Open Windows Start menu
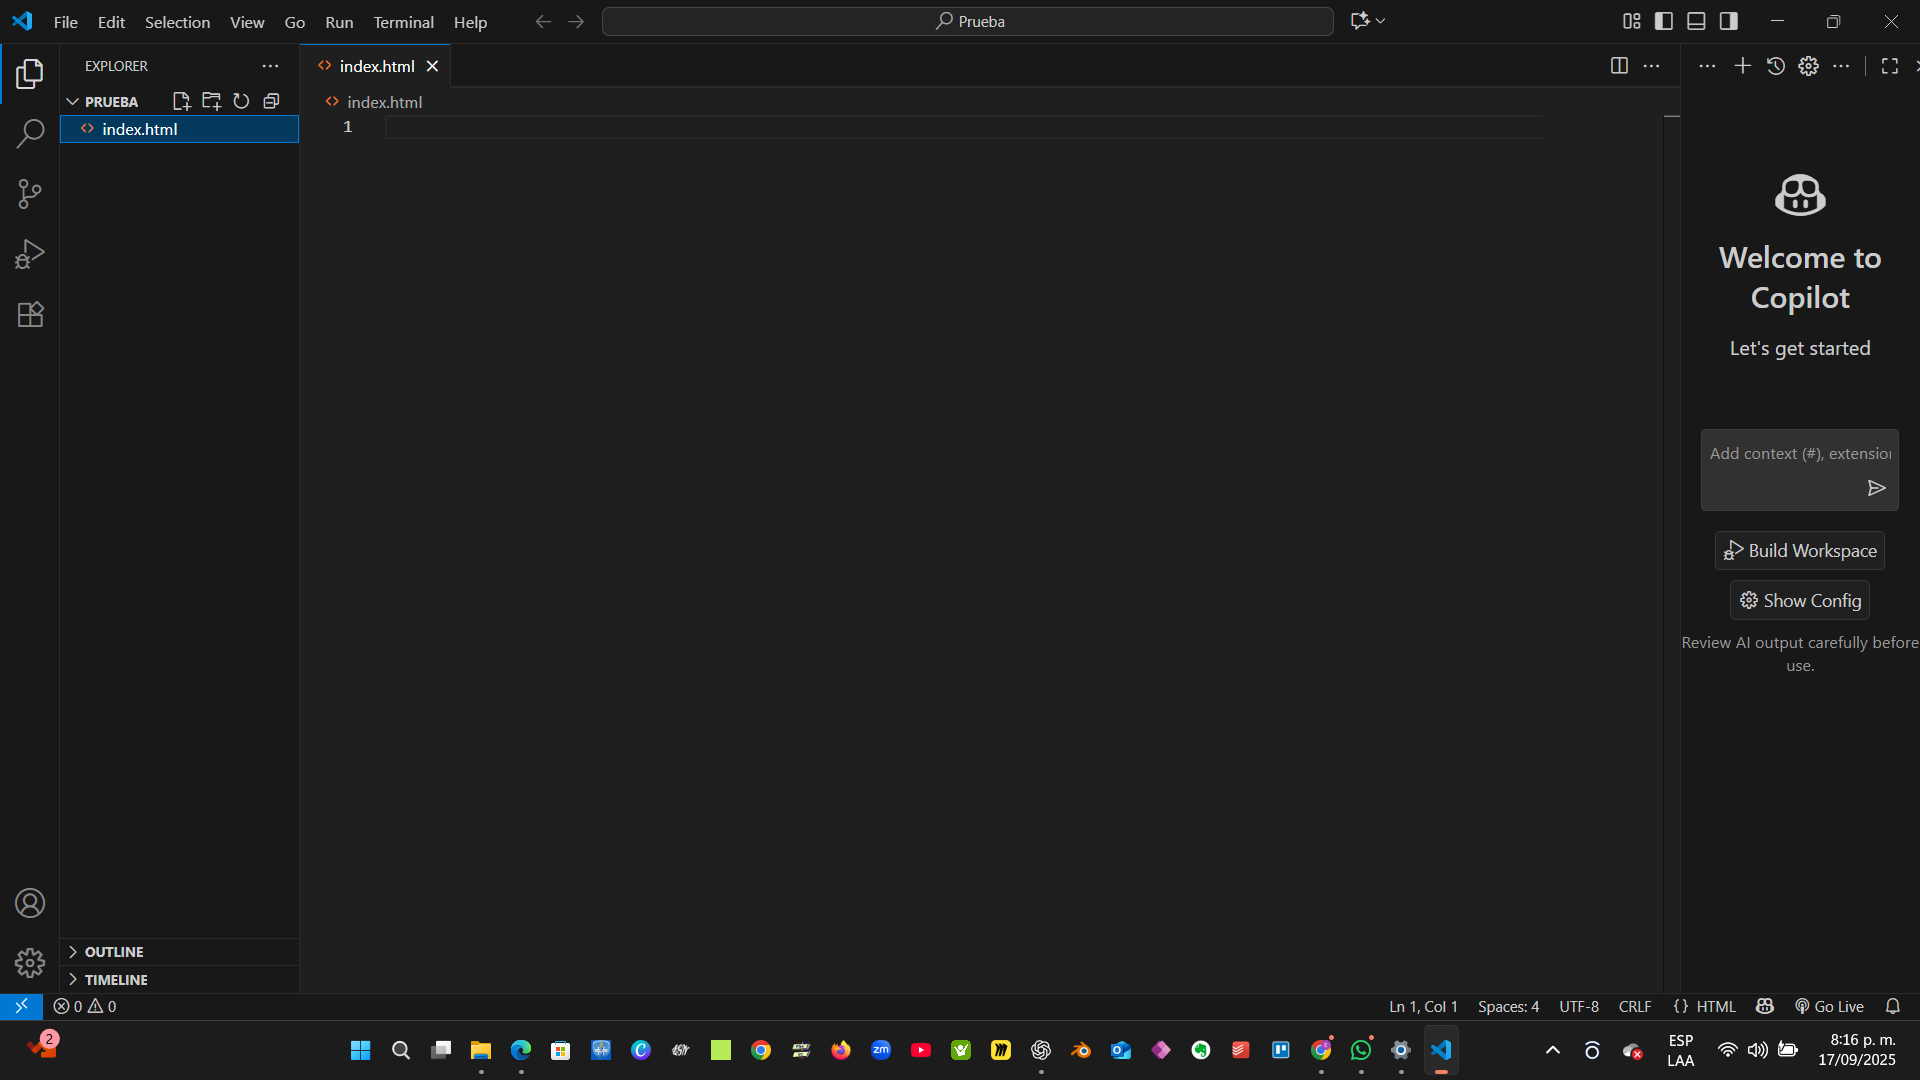The width and height of the screenshot is (1920, 1080). [361, 1050]
